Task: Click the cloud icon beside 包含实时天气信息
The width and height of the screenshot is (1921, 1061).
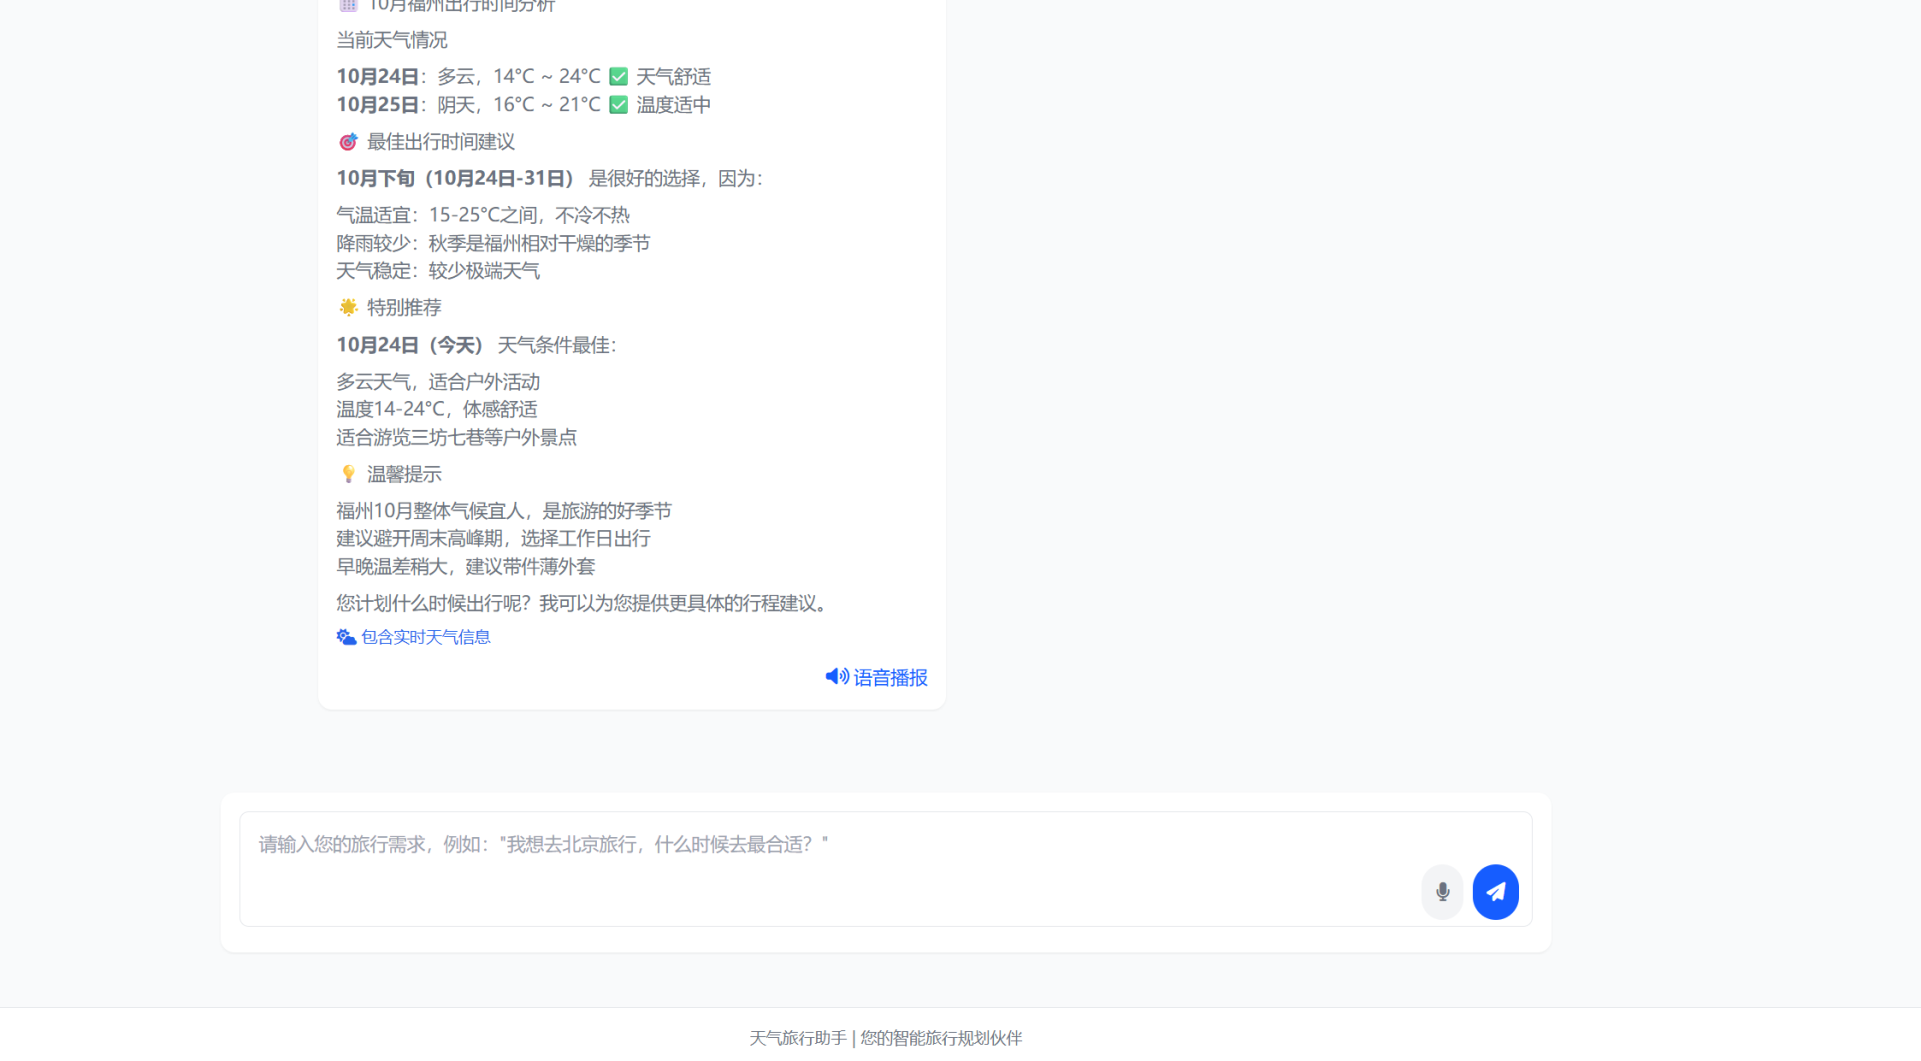Action: 346,637
